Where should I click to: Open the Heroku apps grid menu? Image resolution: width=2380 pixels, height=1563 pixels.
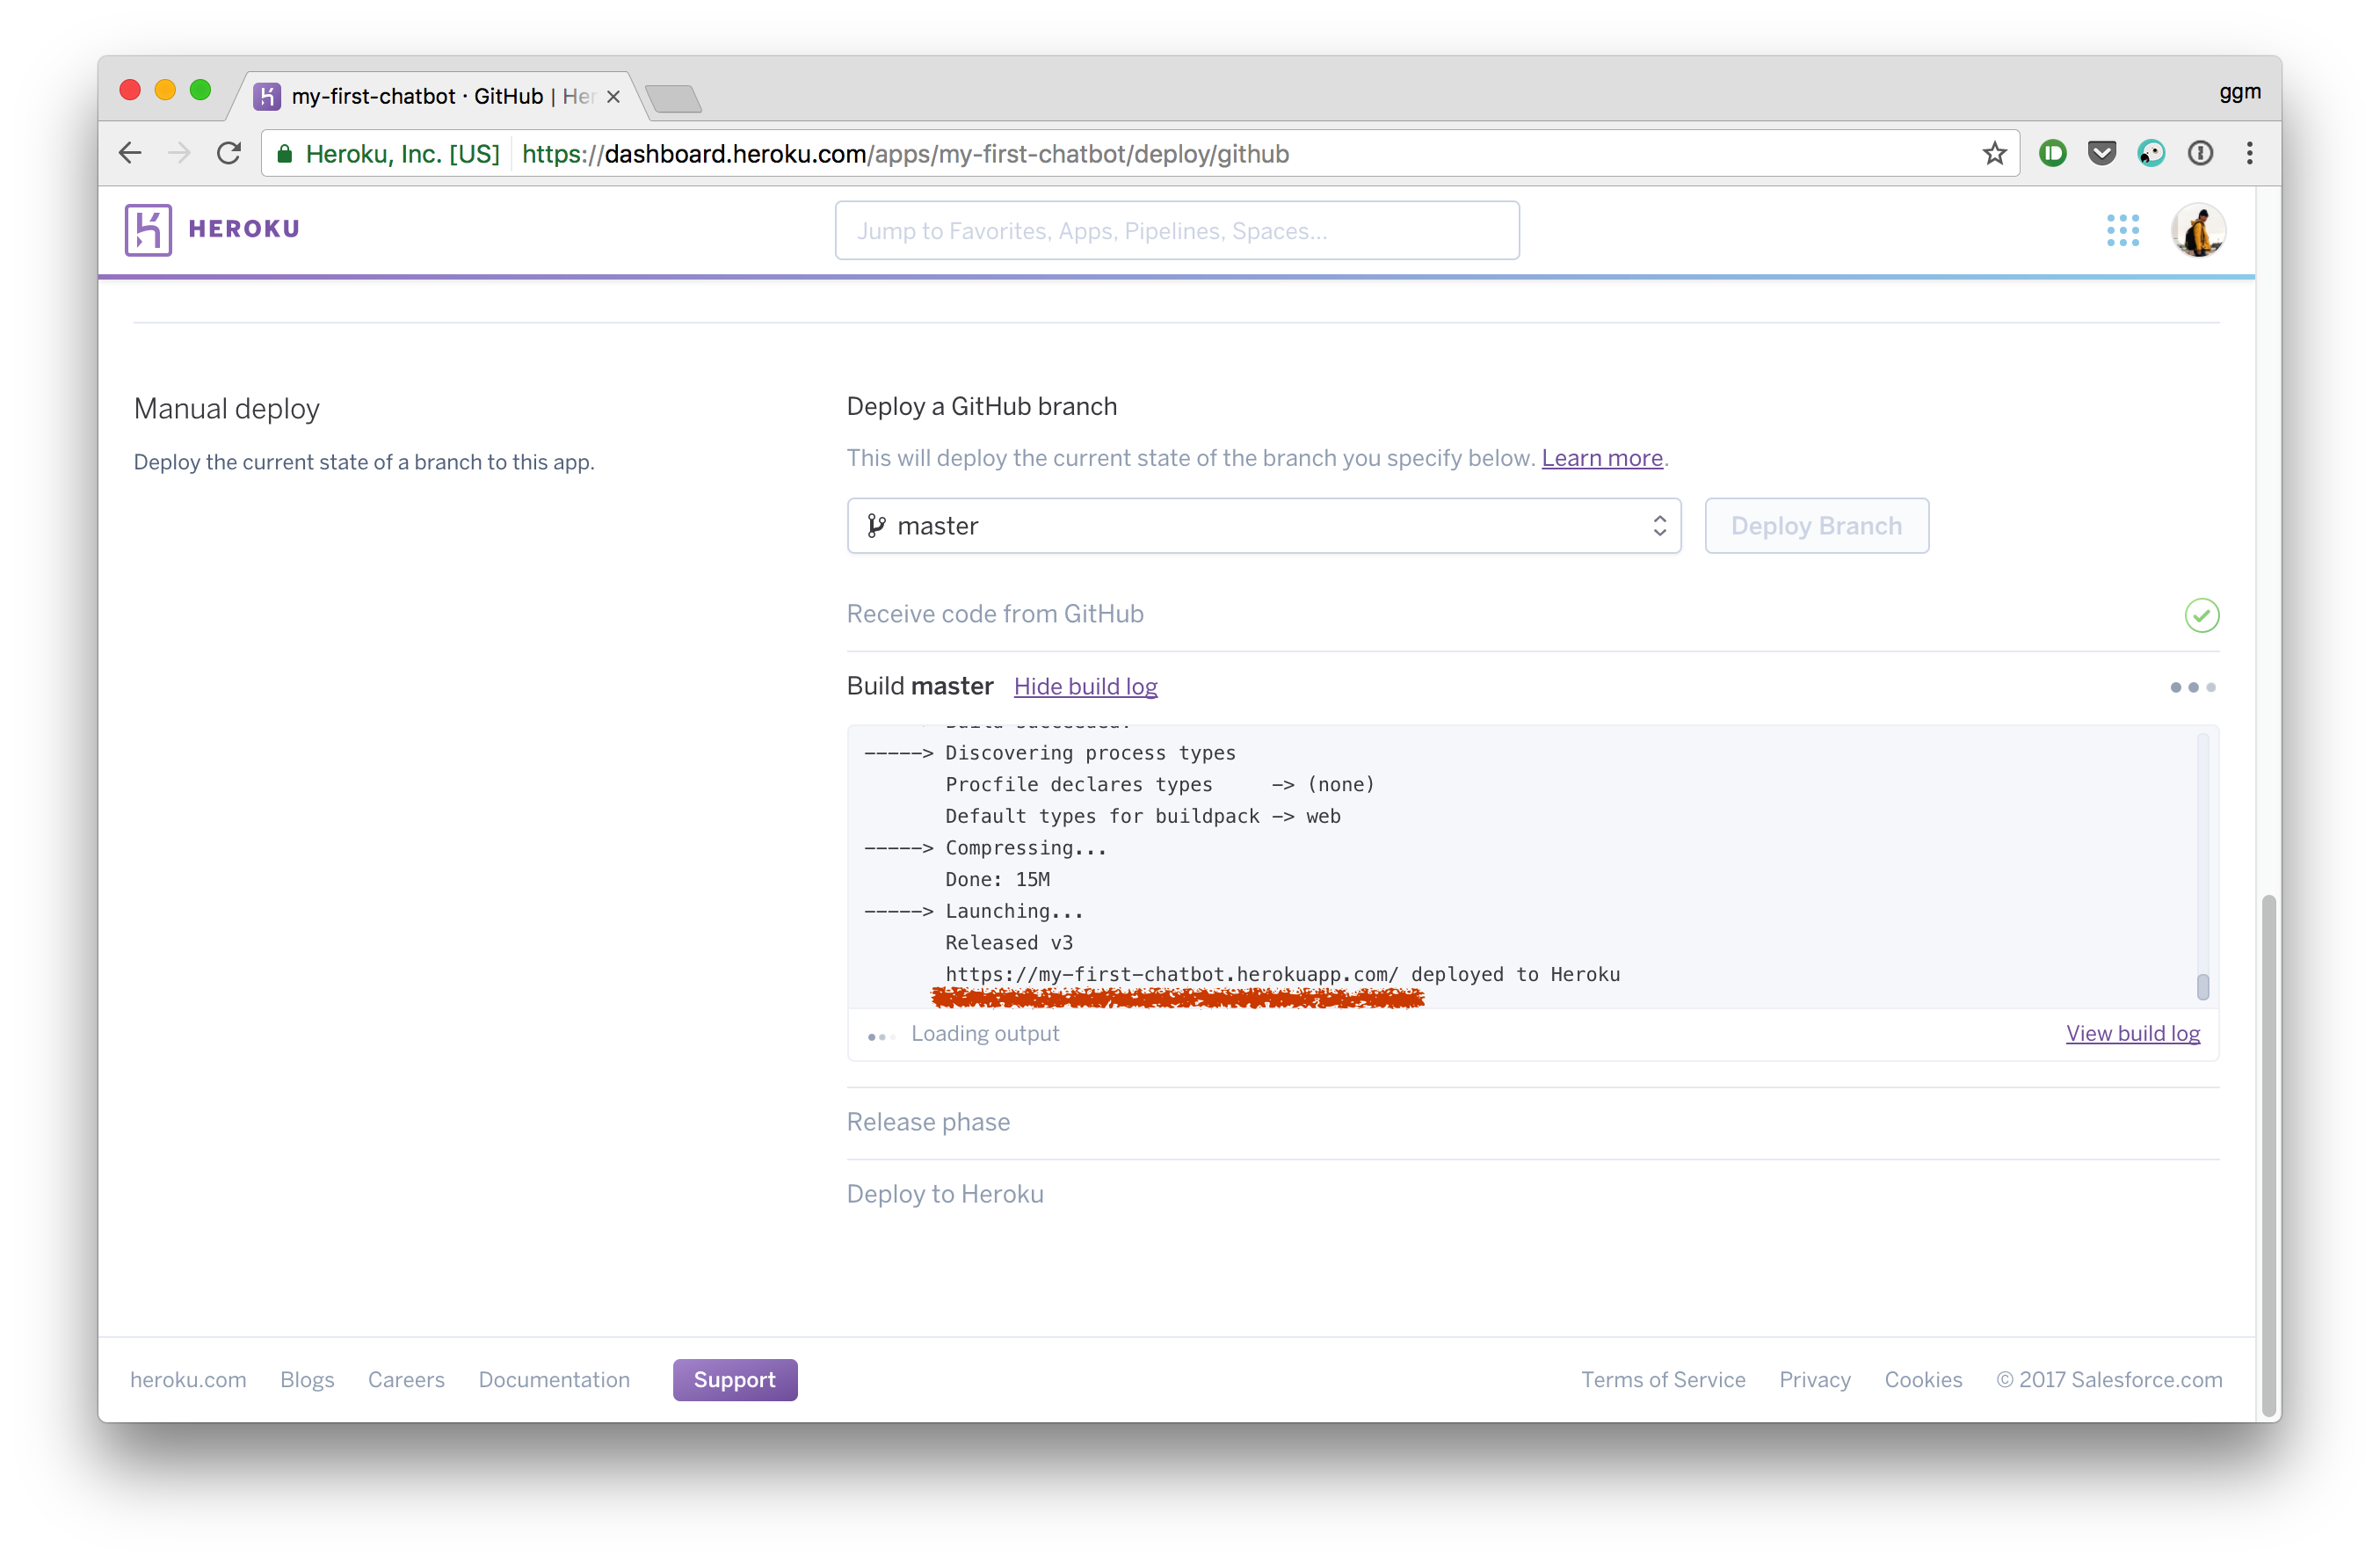2122,230
